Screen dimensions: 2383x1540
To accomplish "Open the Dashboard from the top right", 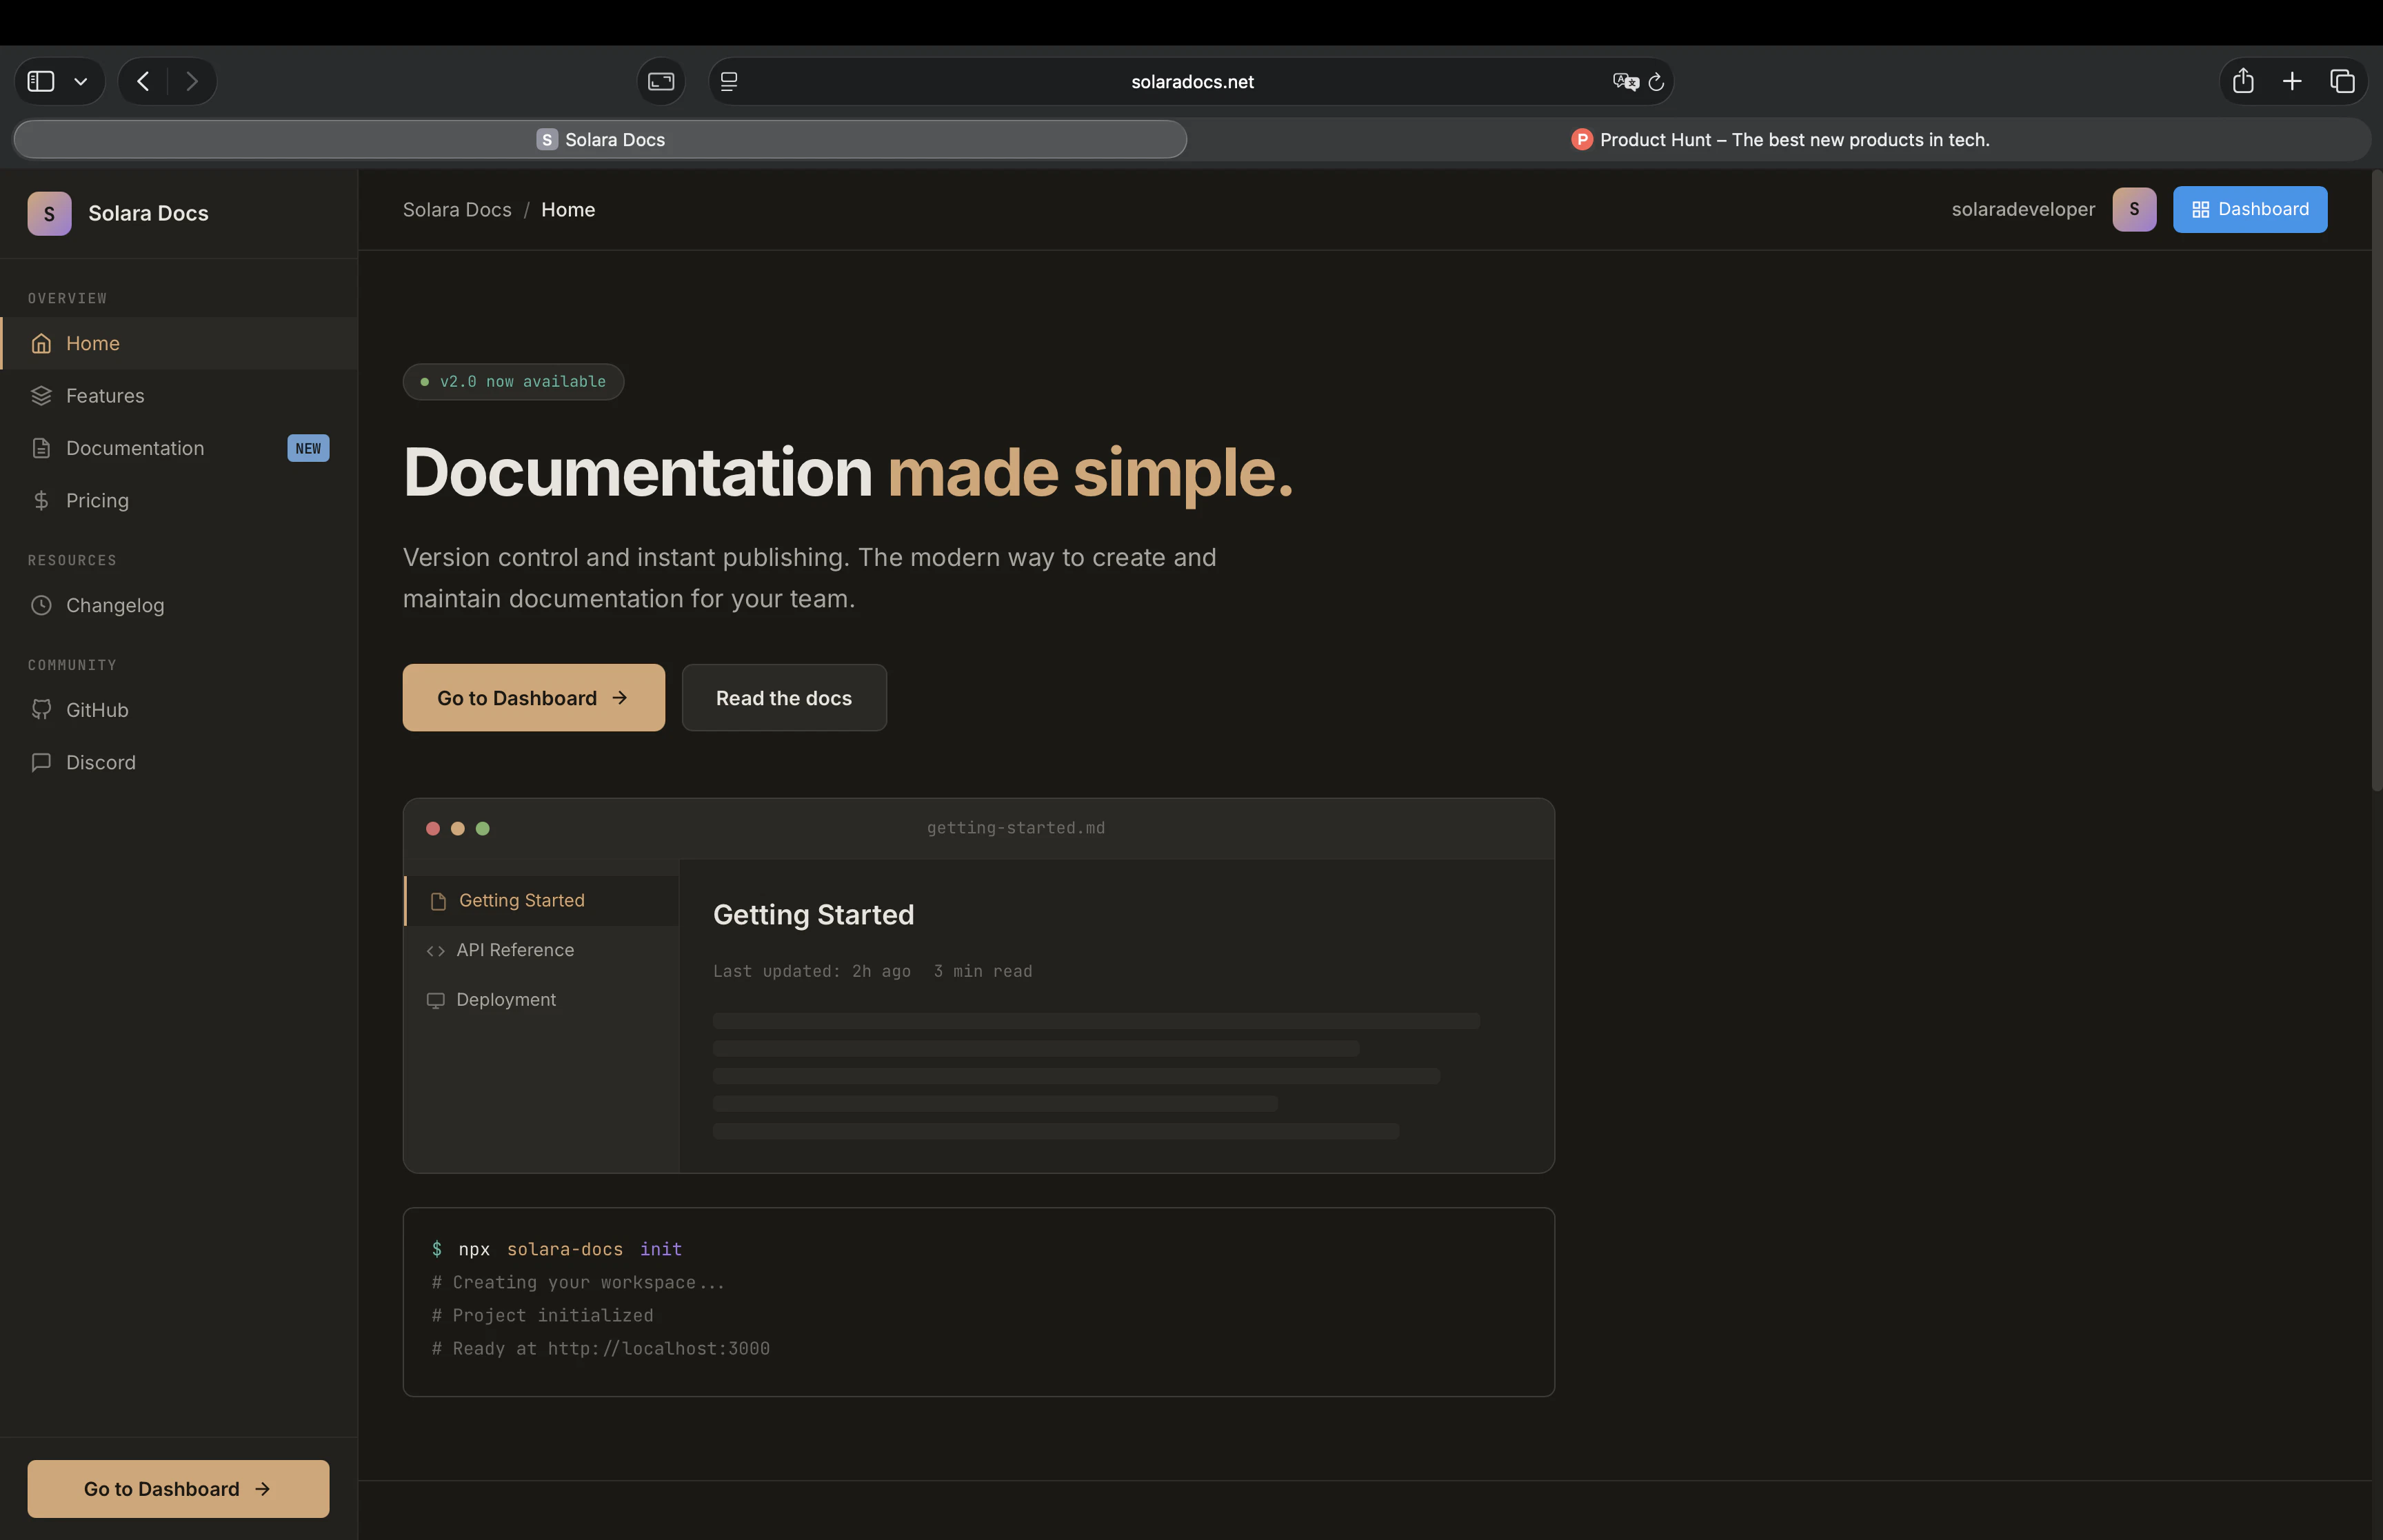I will click(2249, 209).
